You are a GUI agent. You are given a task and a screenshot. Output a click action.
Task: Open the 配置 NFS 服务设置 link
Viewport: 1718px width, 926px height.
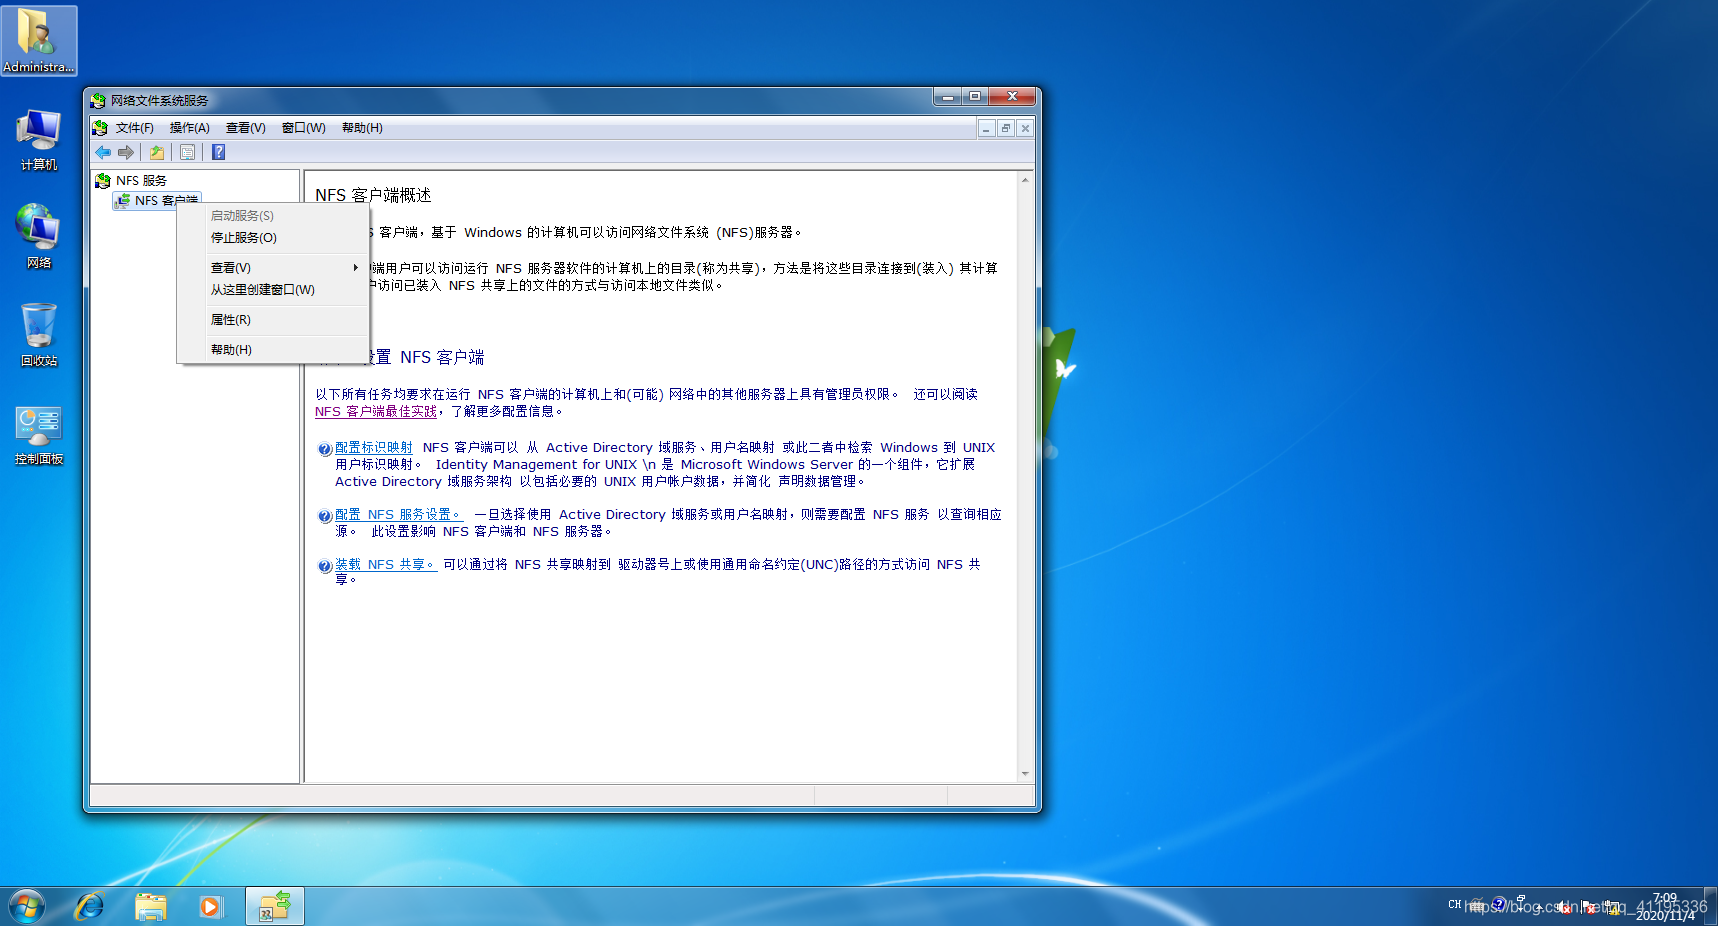[399, 515]
